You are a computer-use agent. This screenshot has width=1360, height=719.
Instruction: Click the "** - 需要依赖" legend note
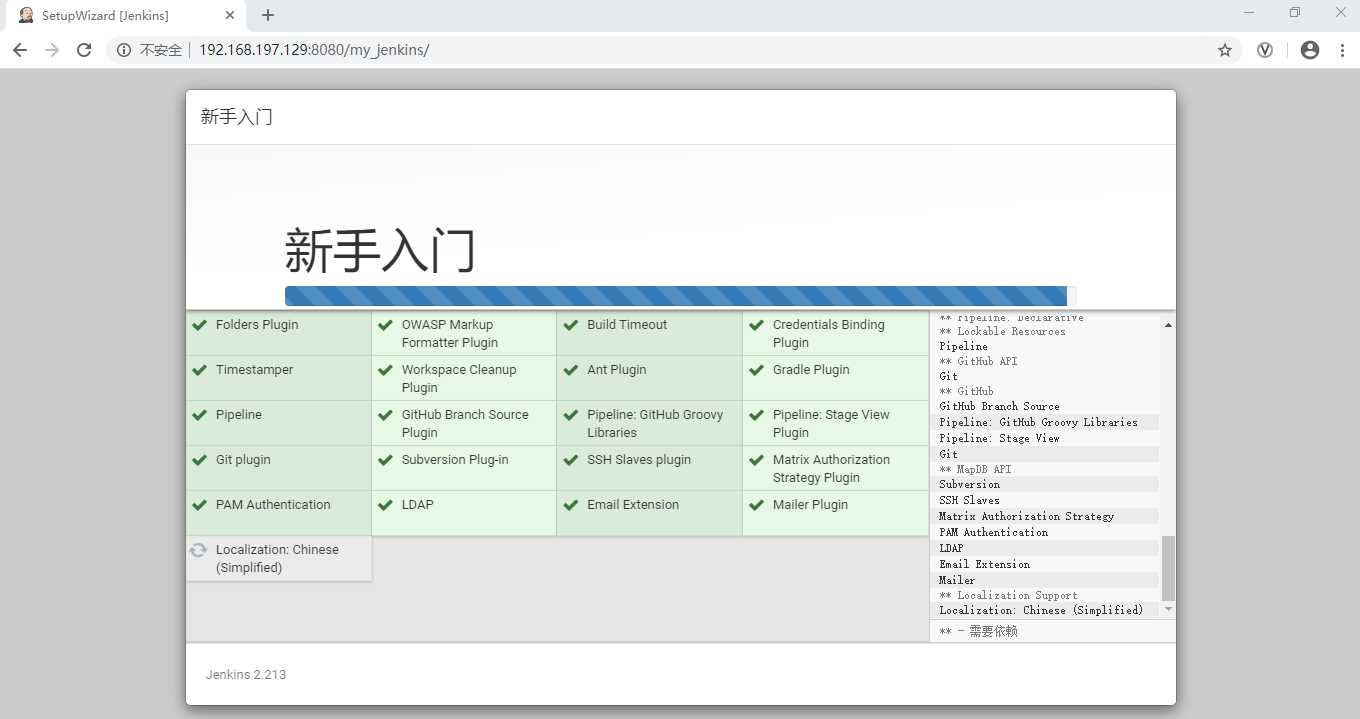point(978,632)
